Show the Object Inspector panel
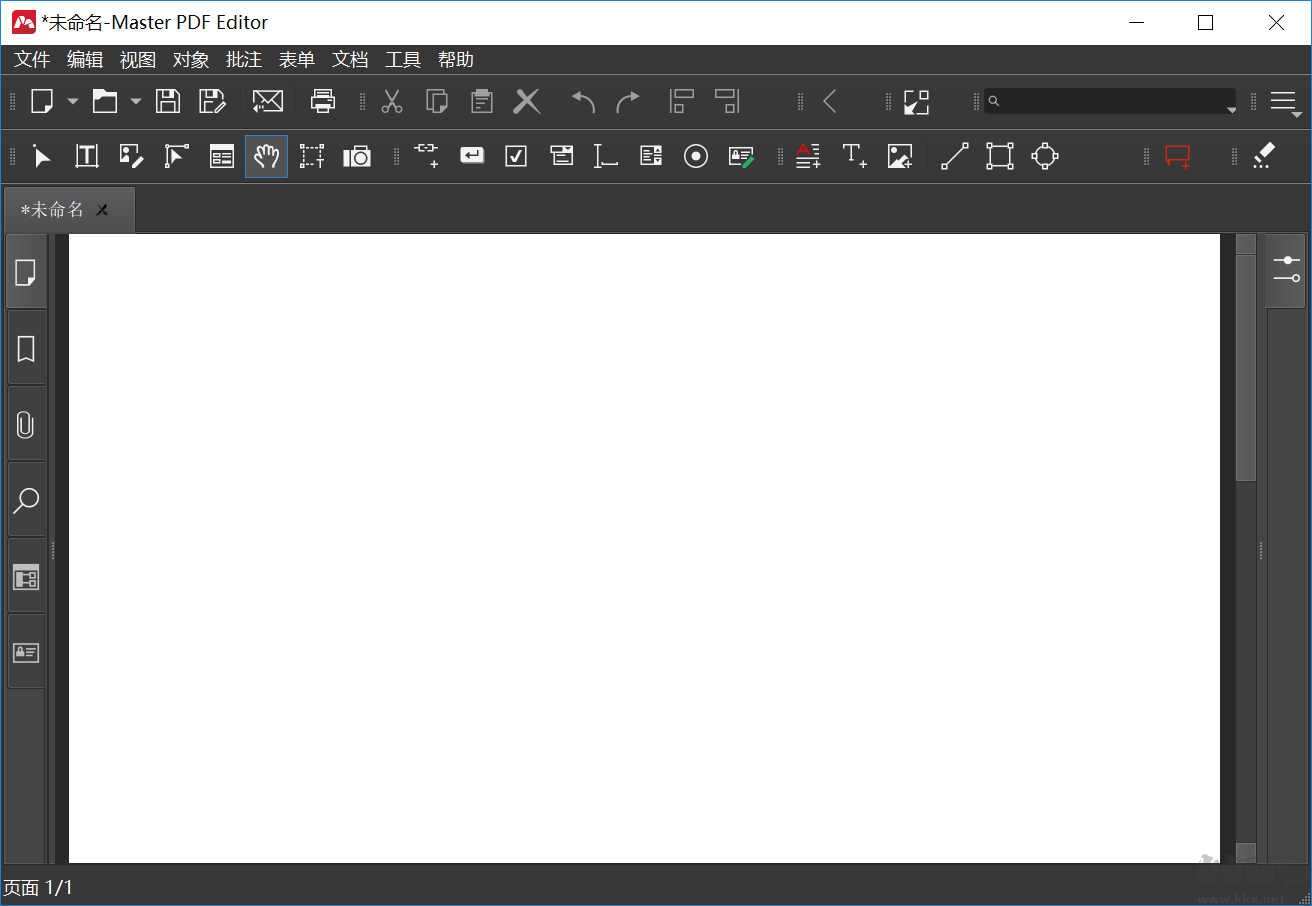Screen dimensions: 1312x906 point(1286,270)
